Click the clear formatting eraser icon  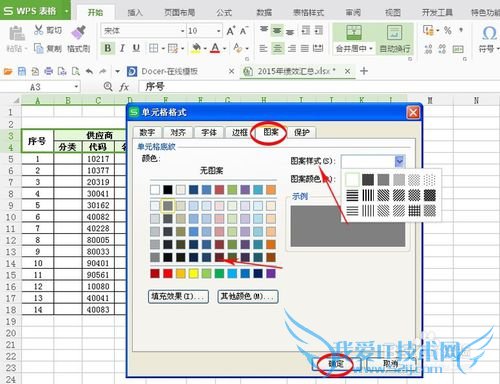point(238,48)
